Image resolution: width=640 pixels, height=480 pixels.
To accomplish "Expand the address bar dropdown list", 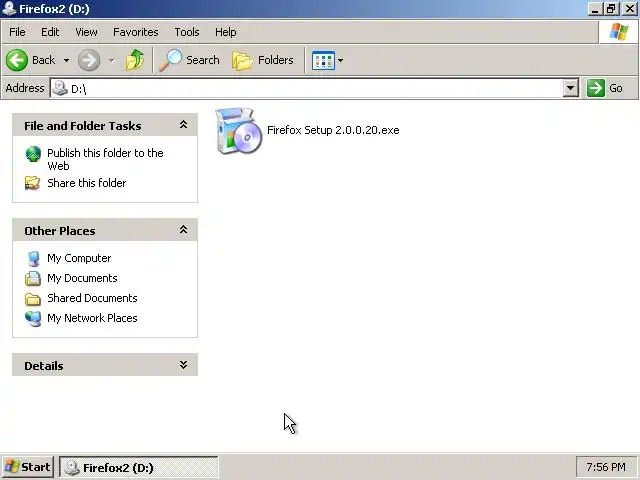I will click(571, 88).
